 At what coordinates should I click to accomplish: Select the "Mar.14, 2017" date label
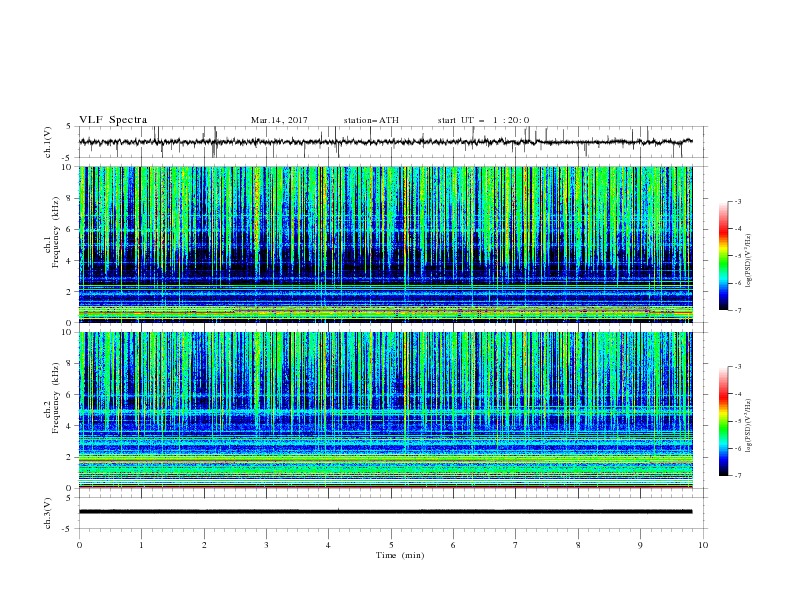279,120
